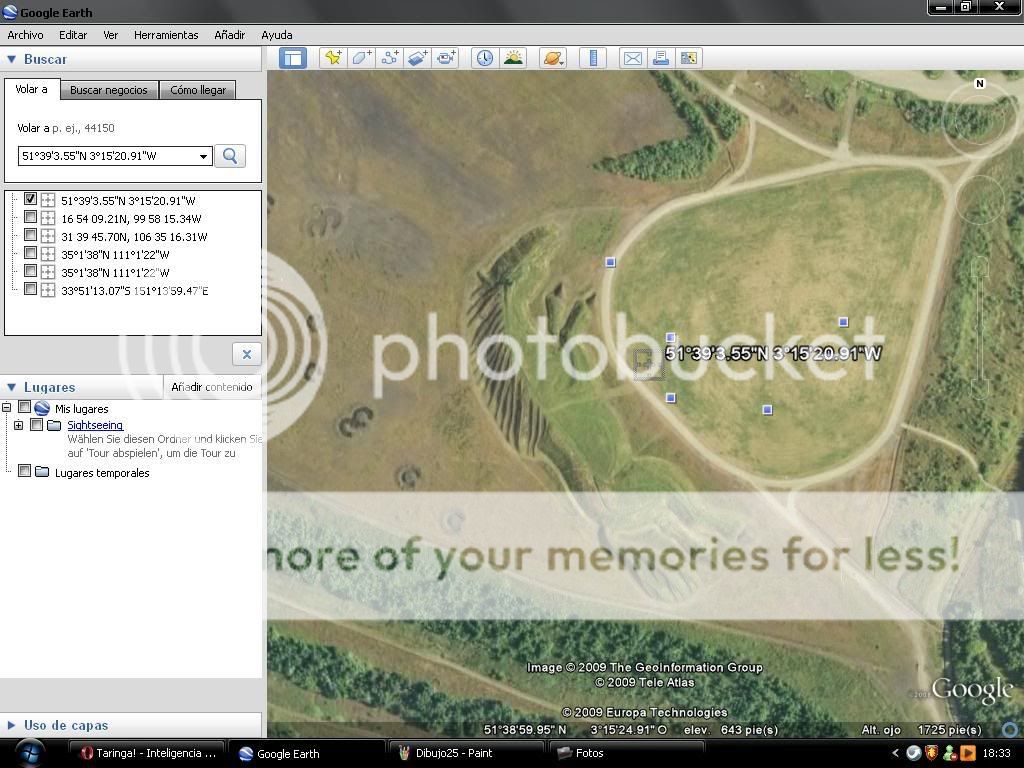Screen dimensions: 1024x768
Task: Open the Ver menu
Action: 110,35
